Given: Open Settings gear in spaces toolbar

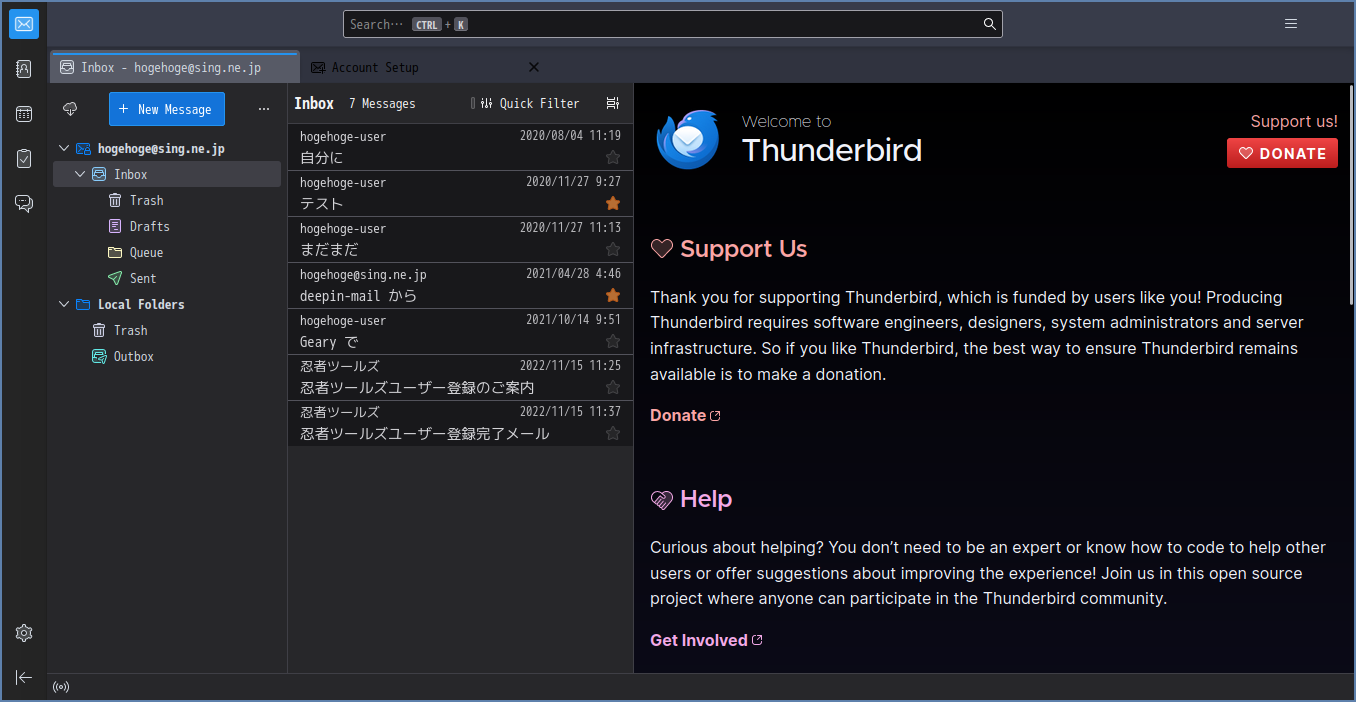Looking at the screenshot, I should (x=24, y=633).
